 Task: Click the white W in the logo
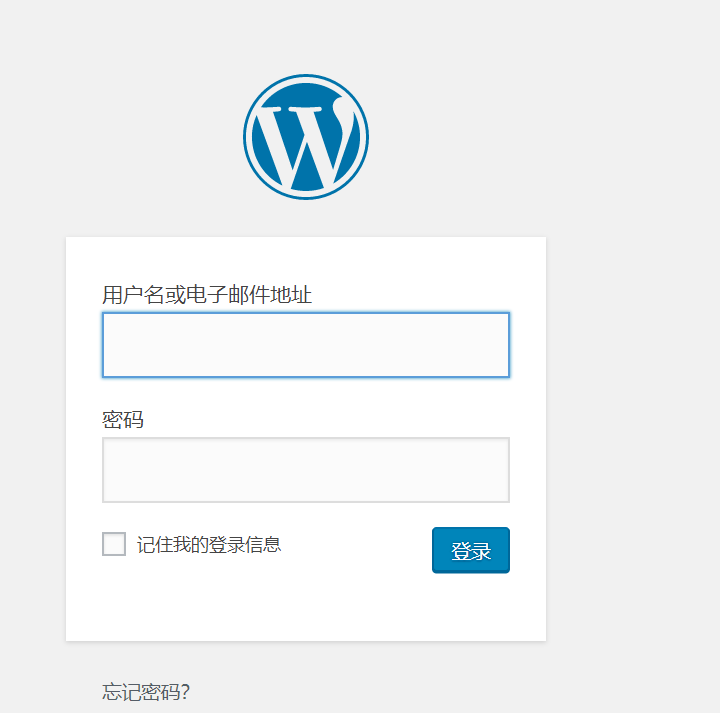306,140
